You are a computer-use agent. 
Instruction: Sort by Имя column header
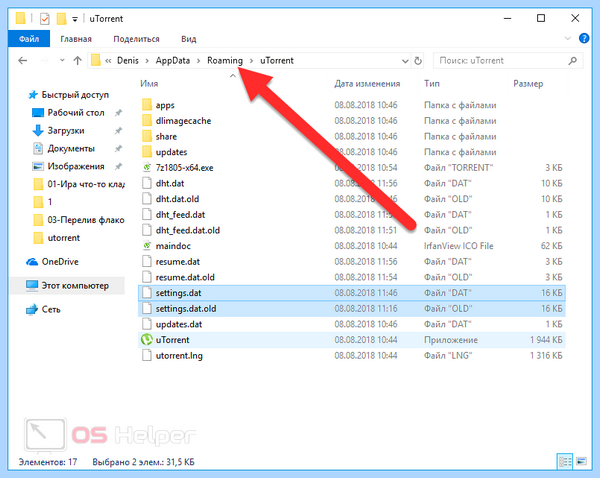149,83
